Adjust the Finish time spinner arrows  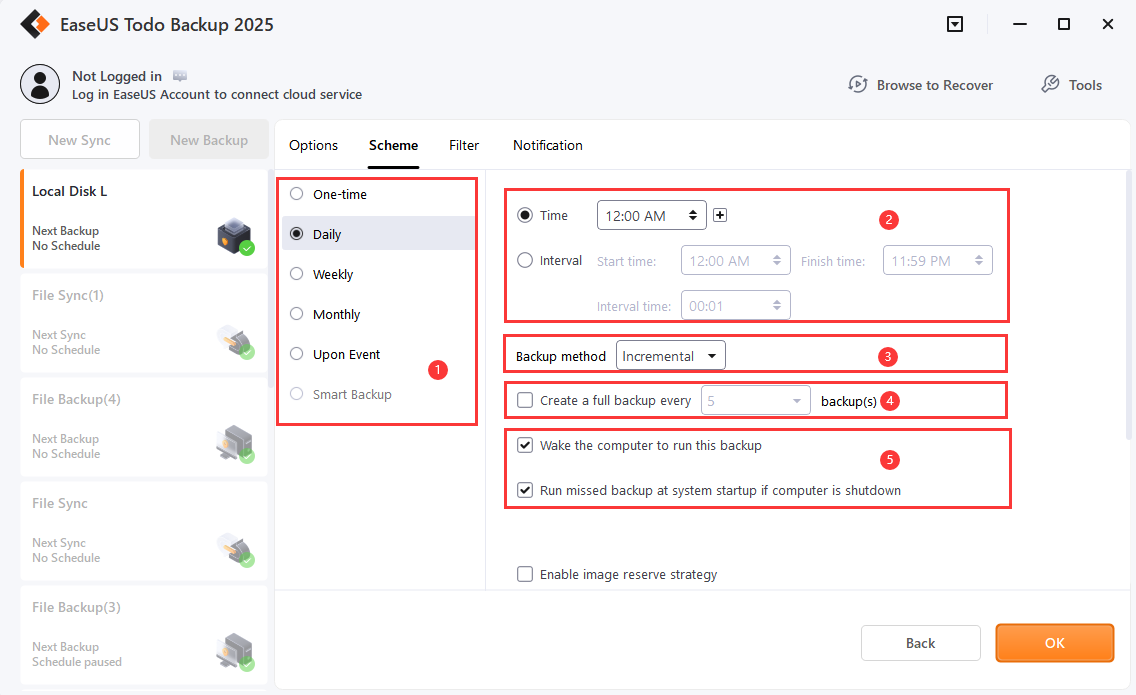(979, 260)
